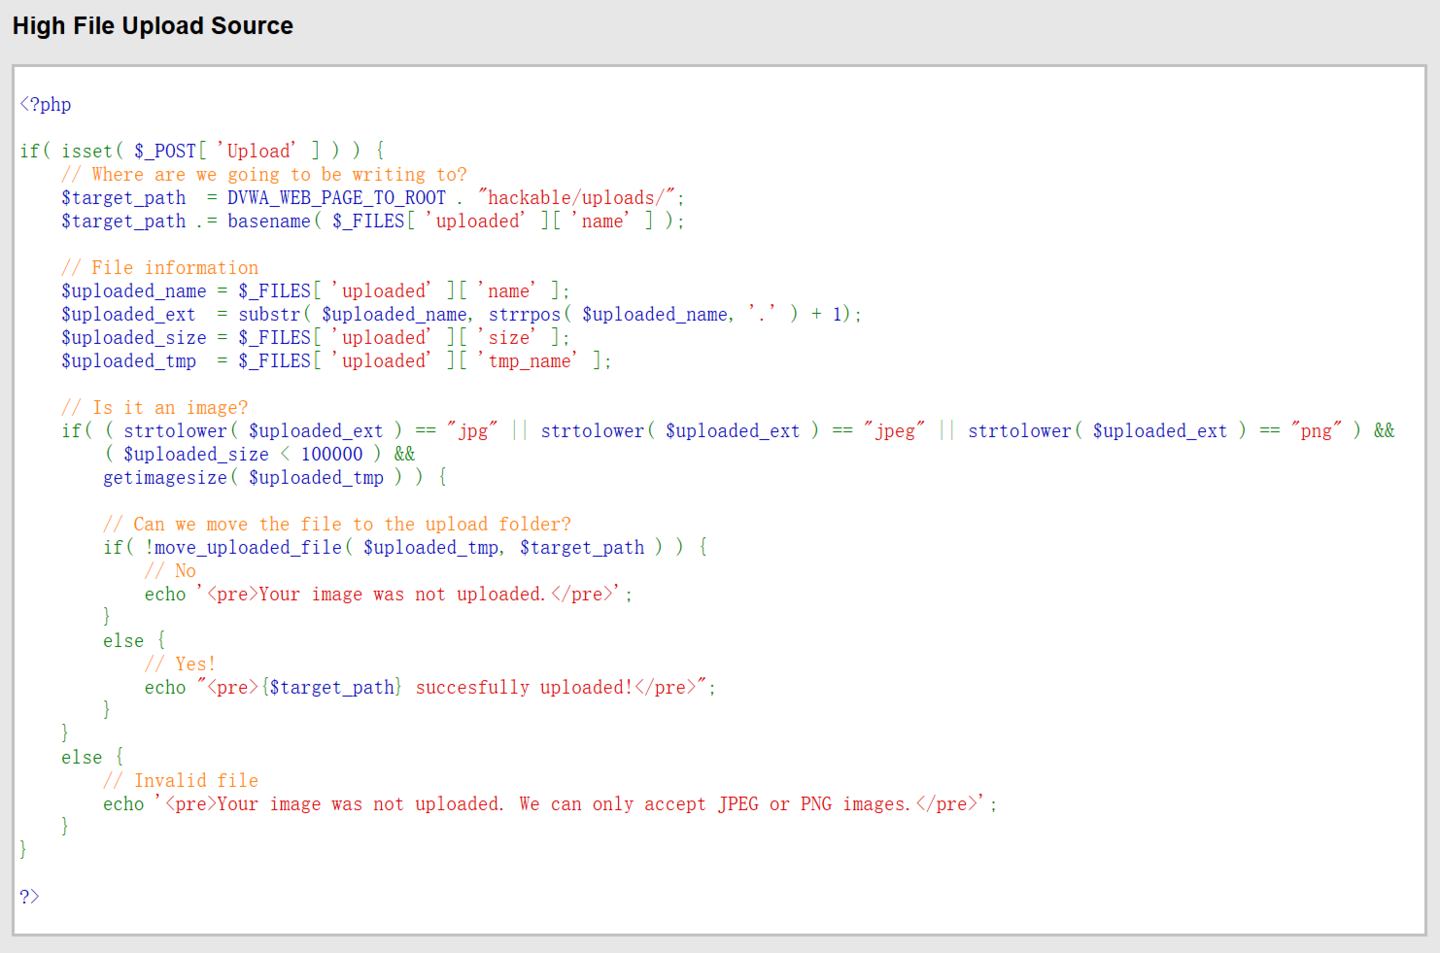Click the "// Is it an image?" comment
This screenshot has width=1440, height=953.
tap(155, 408)
